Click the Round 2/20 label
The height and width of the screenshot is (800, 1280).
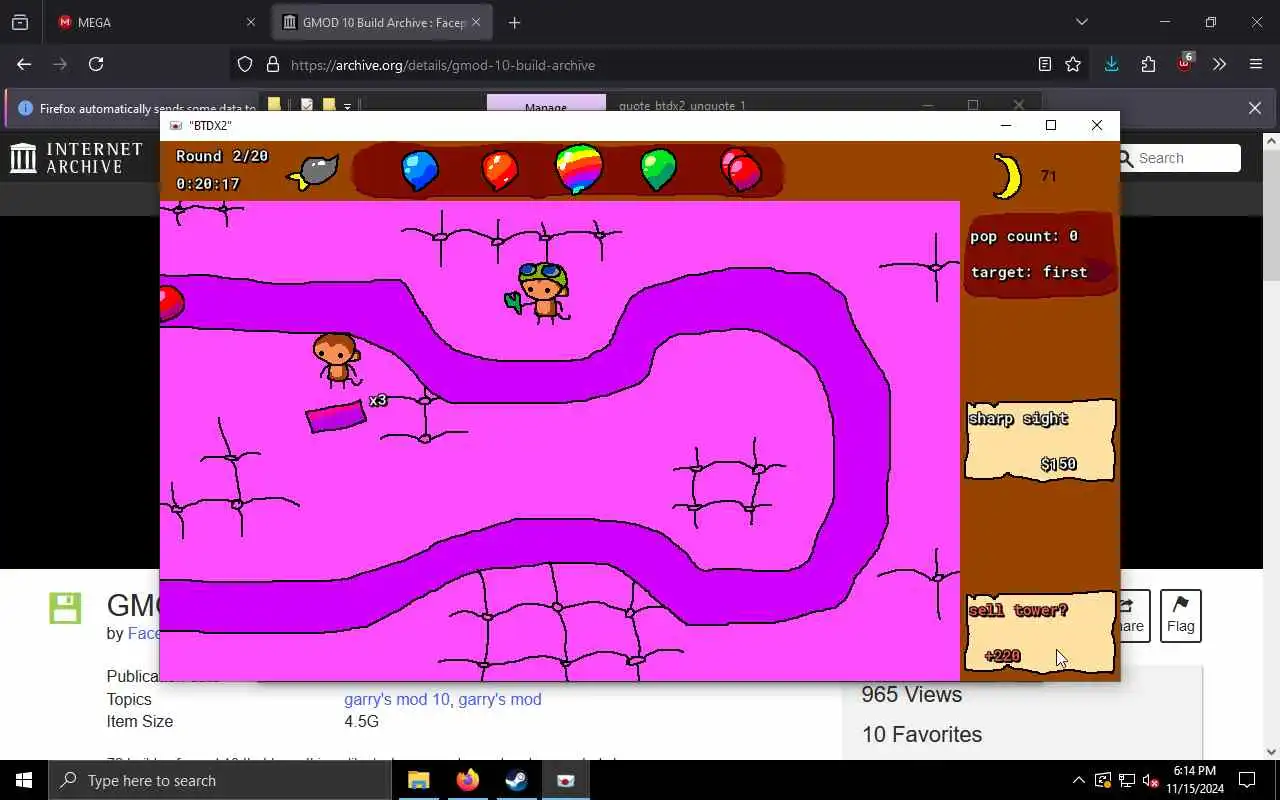[x=222, y=156]
